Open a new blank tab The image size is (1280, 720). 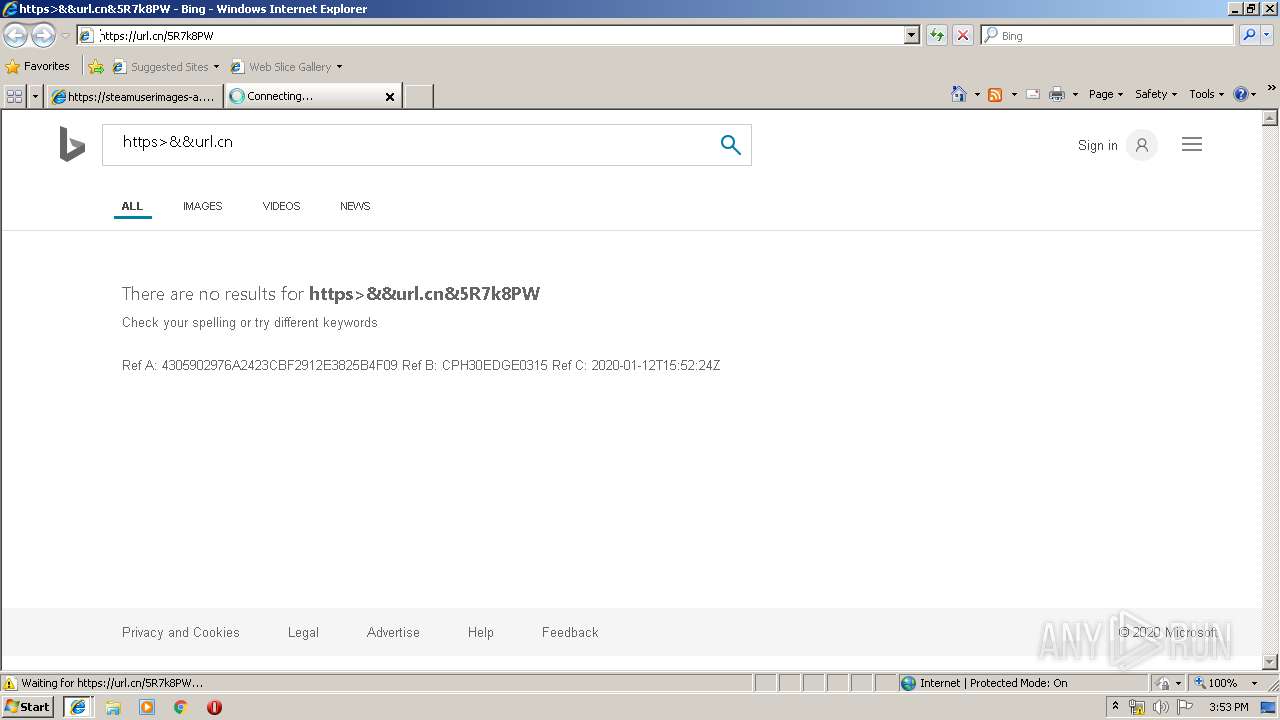tap(418, 96)
